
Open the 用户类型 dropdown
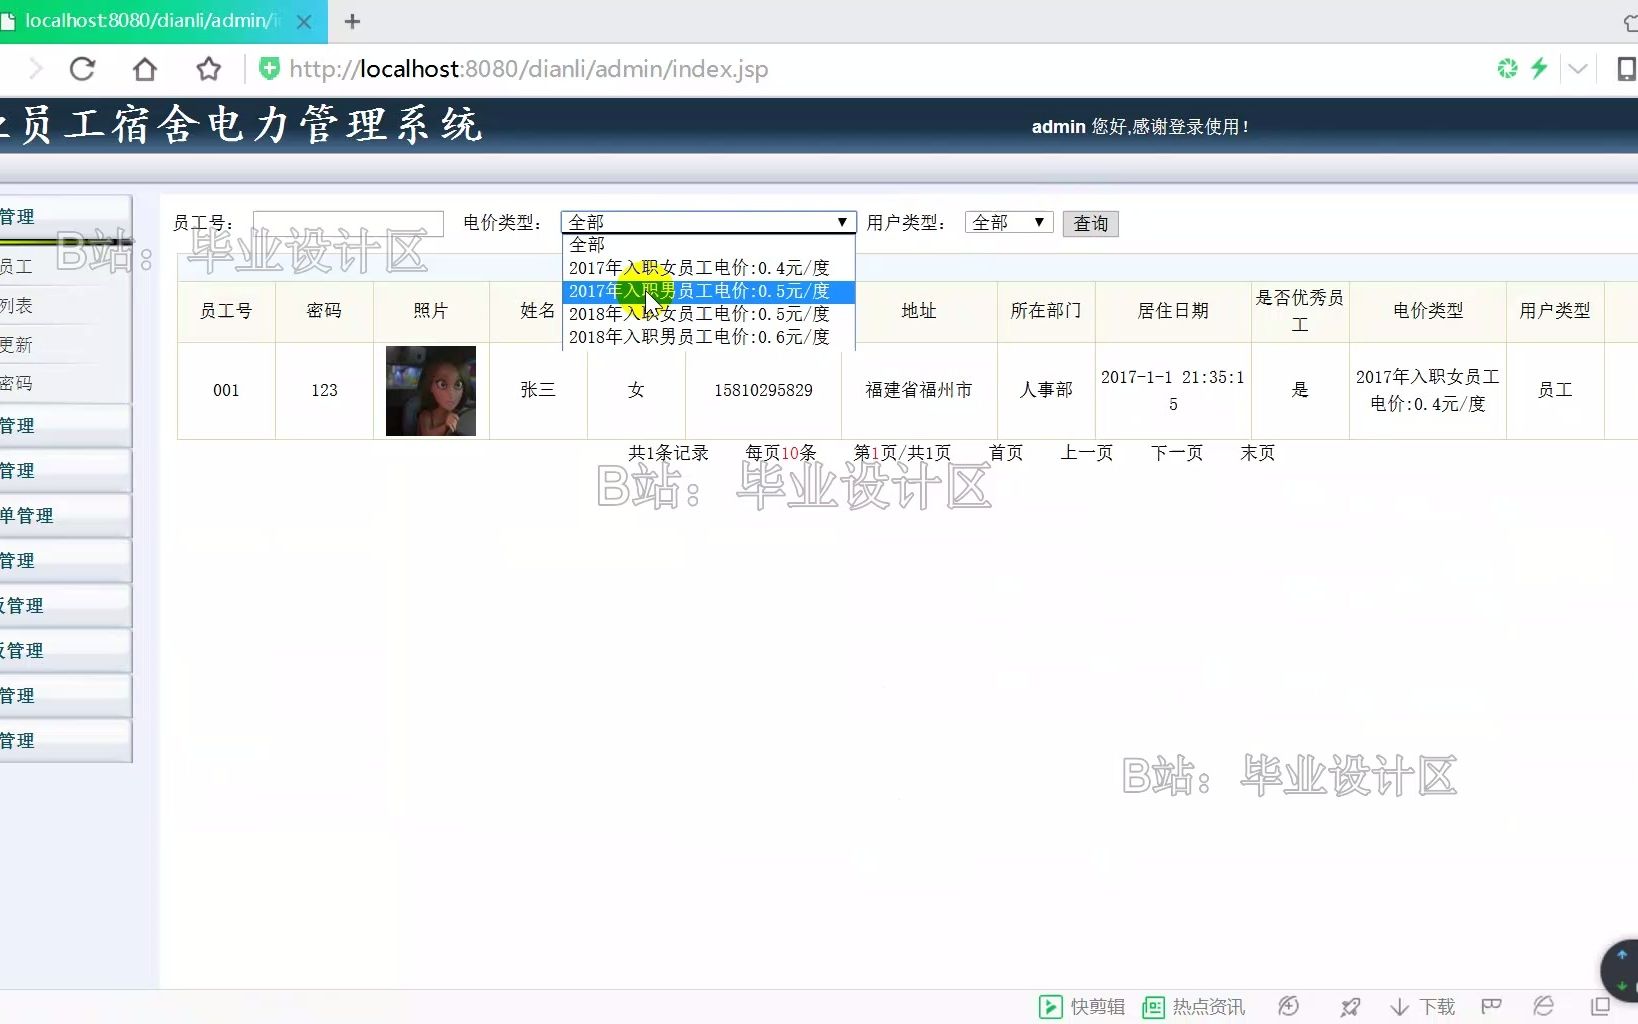click(x=1007, y=222)
